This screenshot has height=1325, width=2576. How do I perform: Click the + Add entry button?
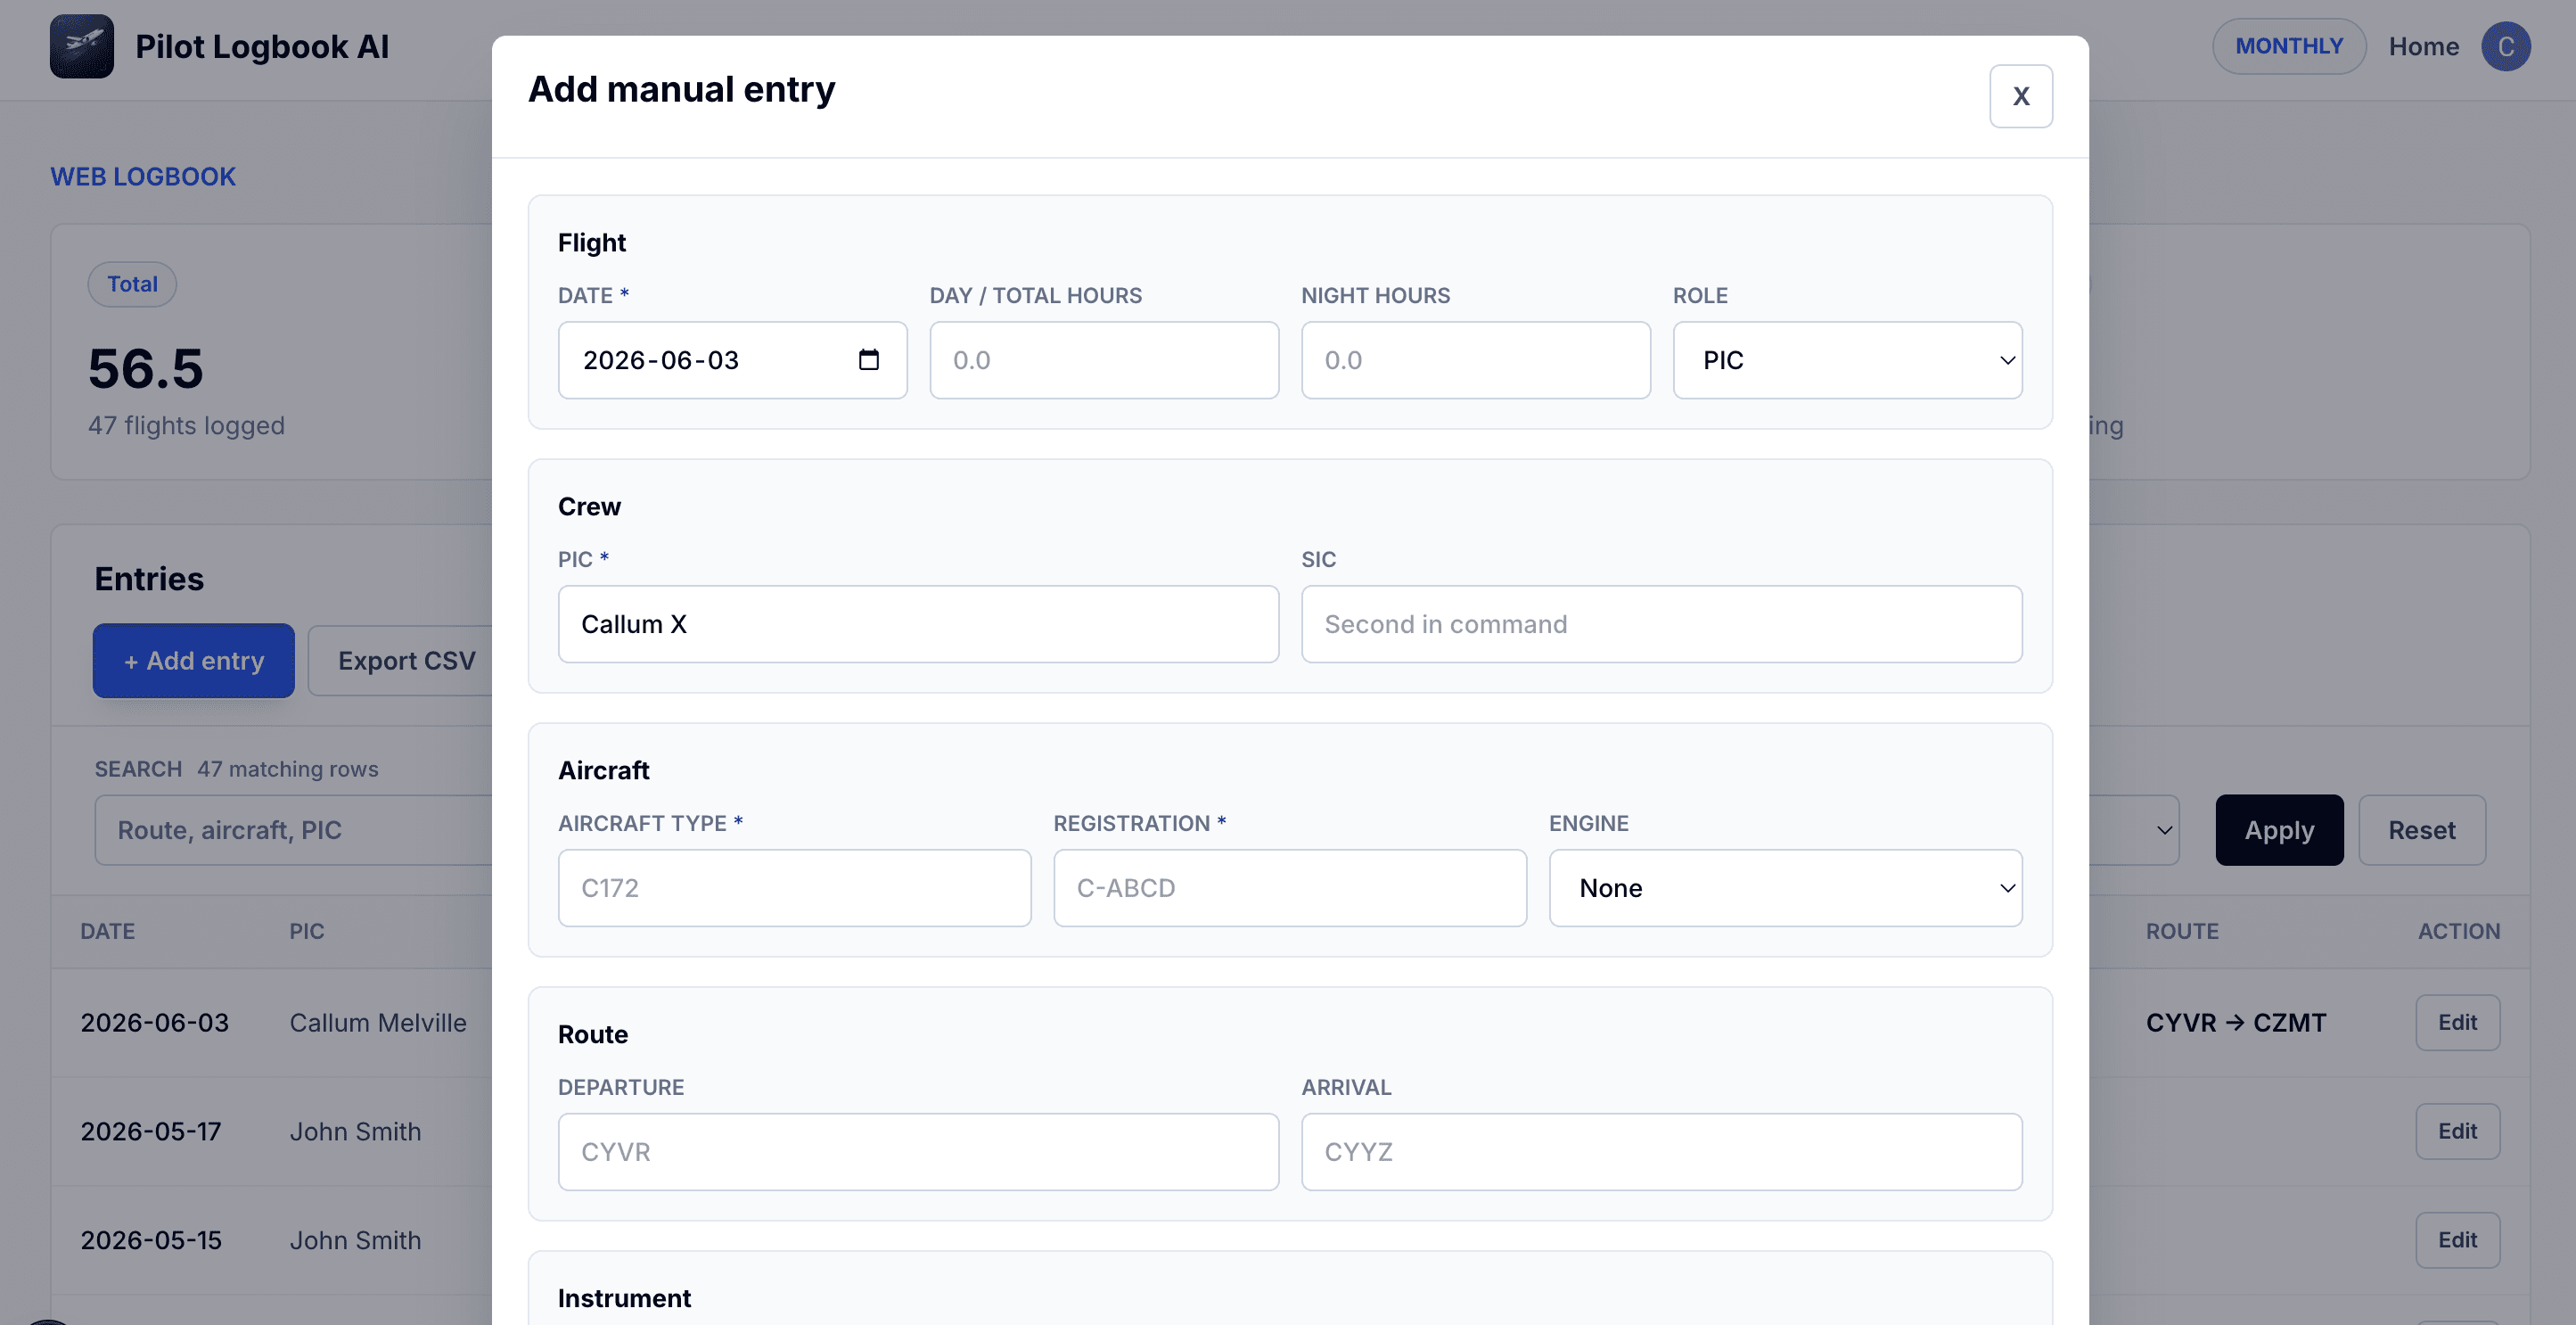tap(194, 661)
